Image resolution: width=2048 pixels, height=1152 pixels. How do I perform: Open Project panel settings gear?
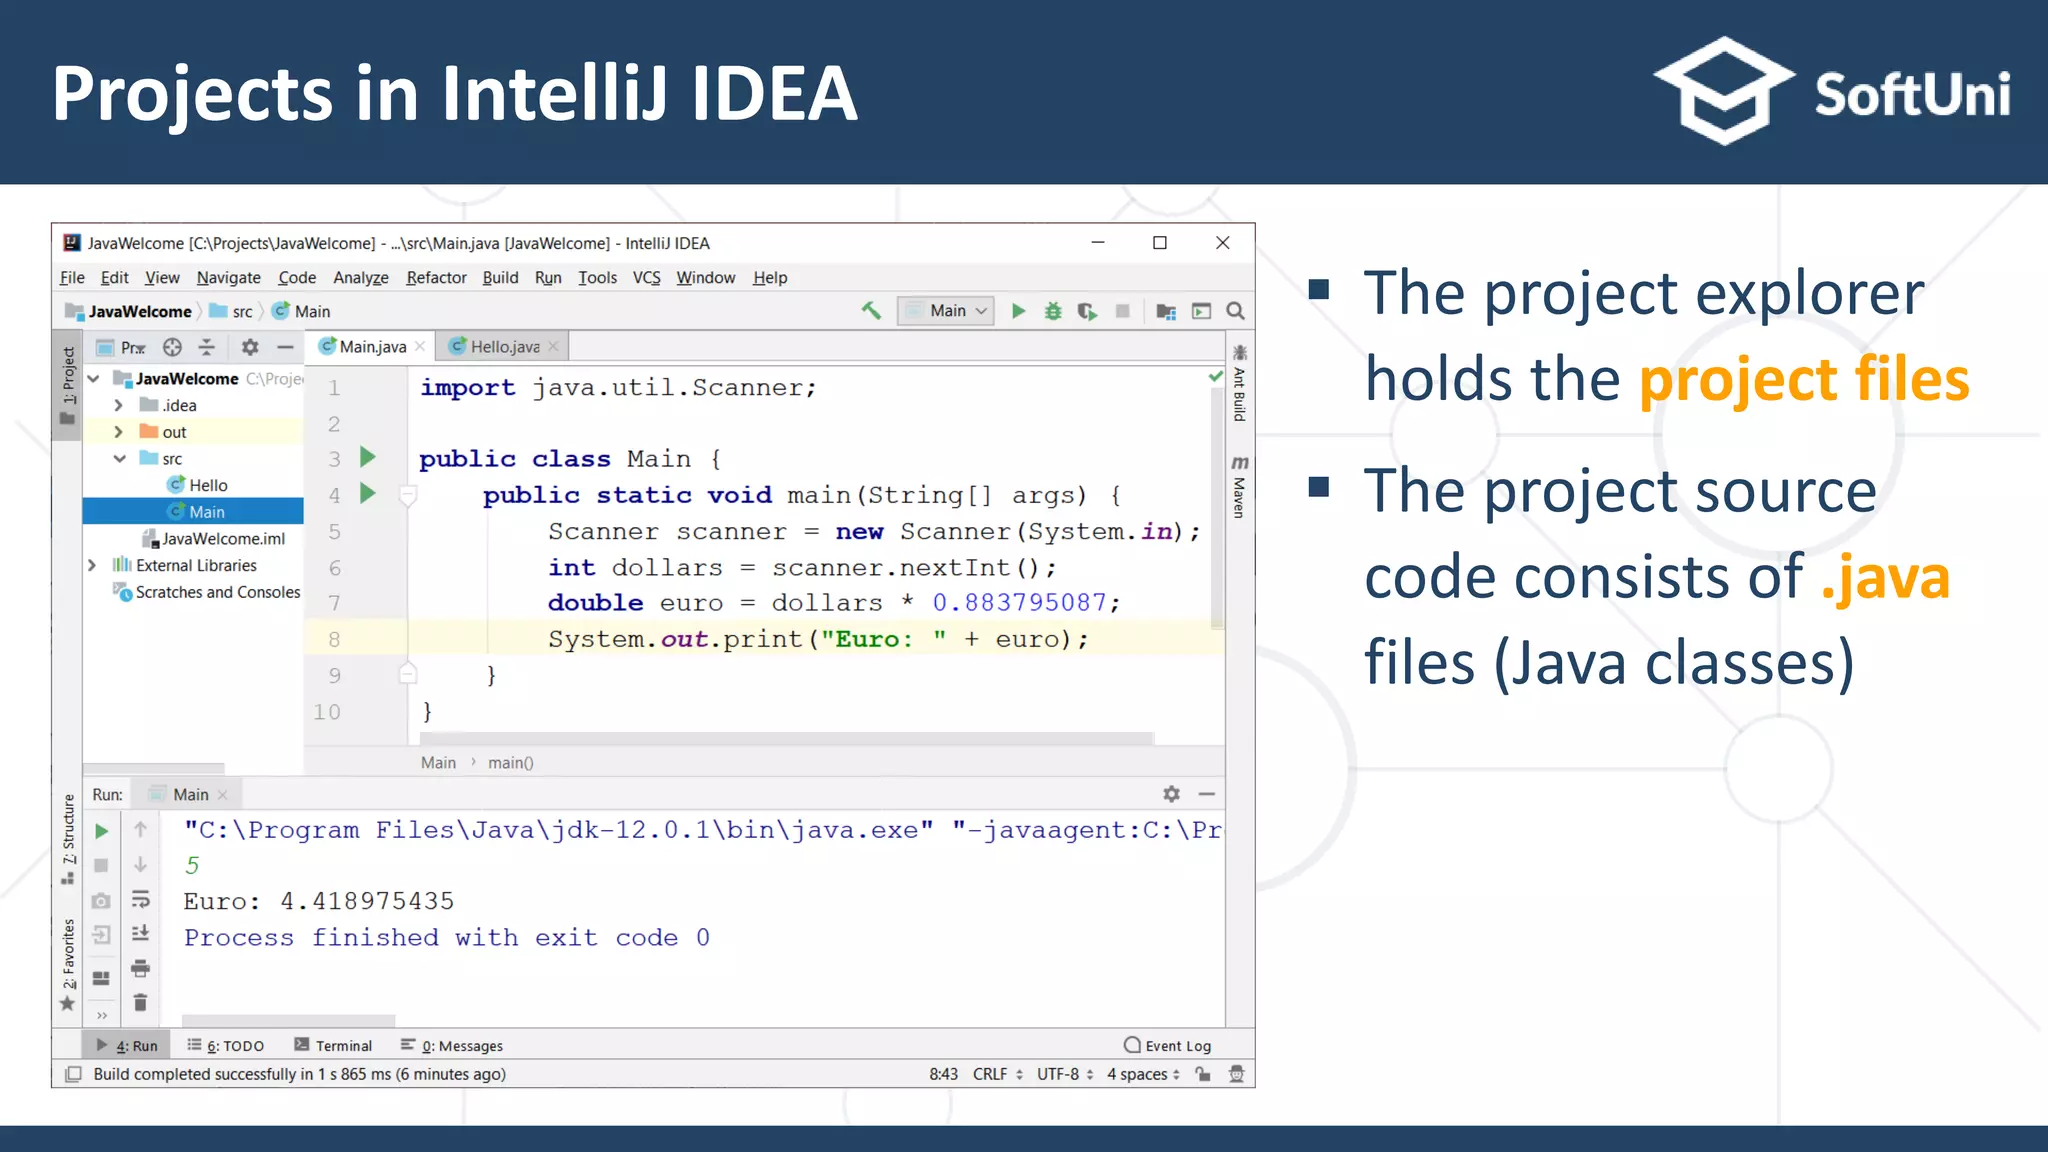click(250, 347)
